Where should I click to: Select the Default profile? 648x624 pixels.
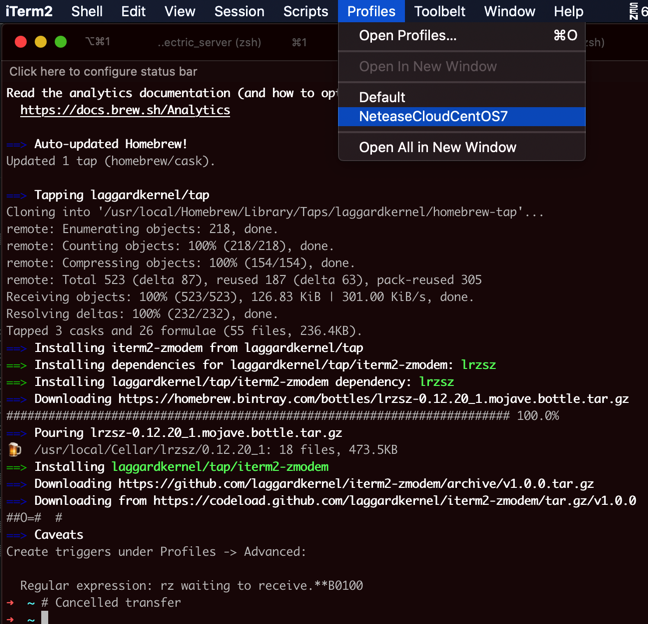[x=462, y=97]
